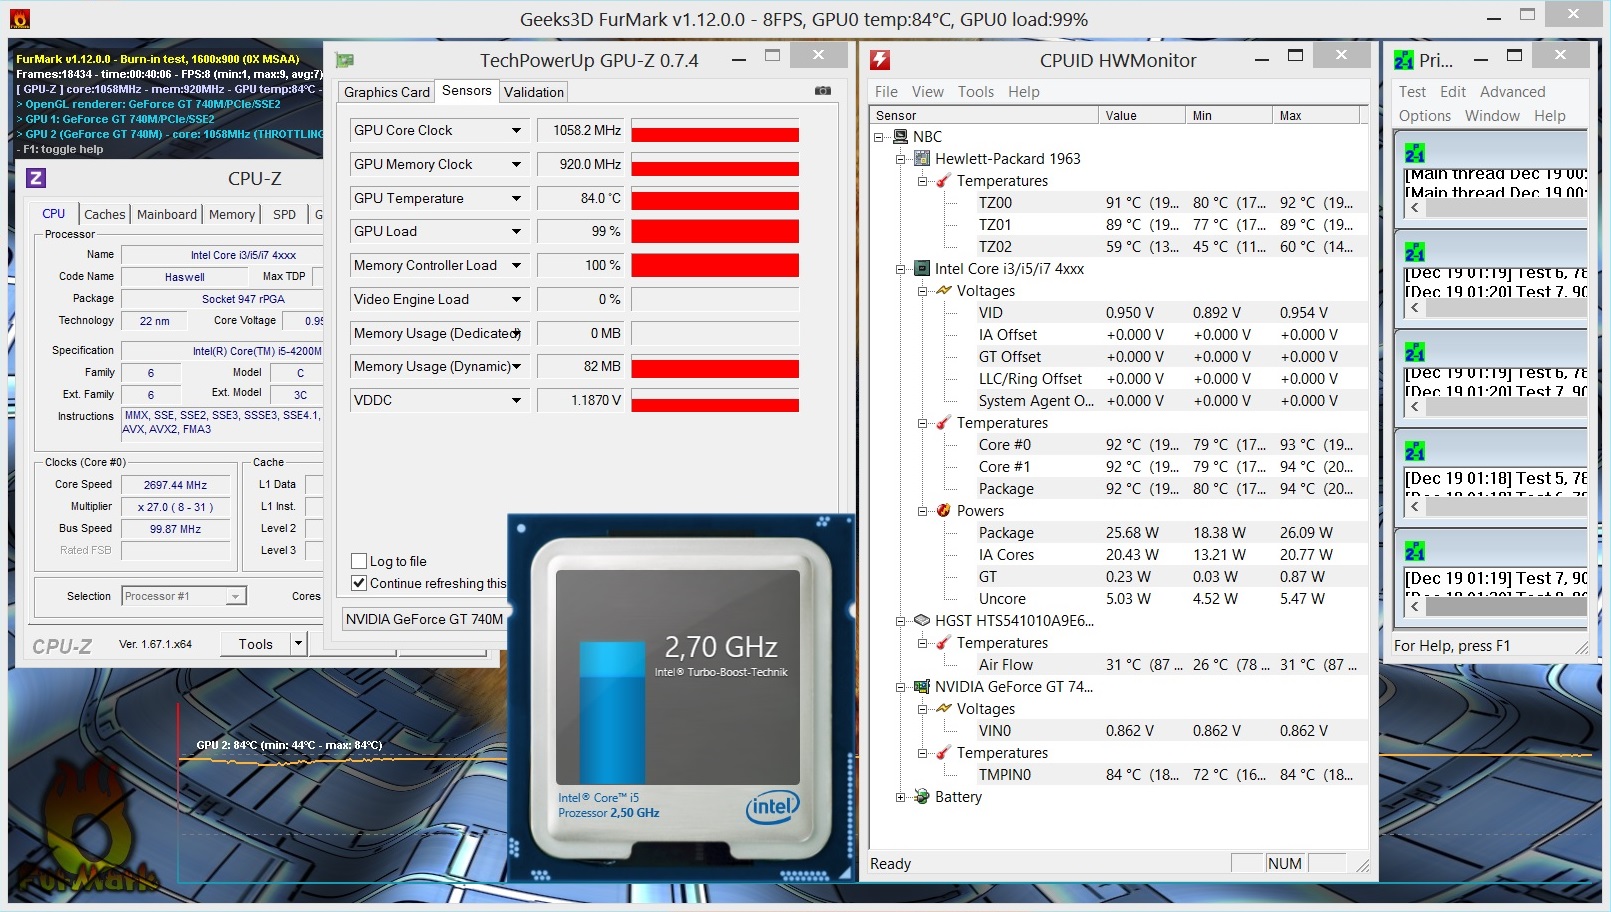Click the last Prime95 worker window icon
Image resolution: width=1611 pixels, height=912 pixels.
pyautogui.click(x=1414, y=551)
